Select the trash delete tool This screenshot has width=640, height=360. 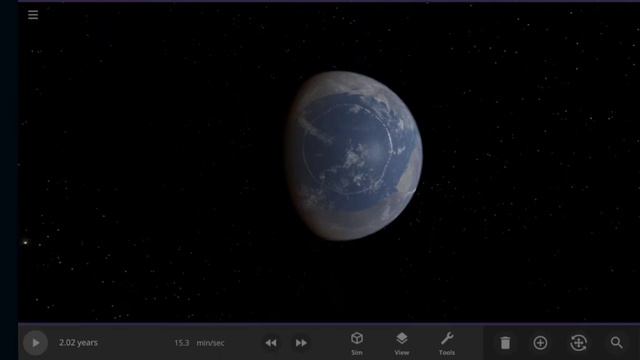[505, 343]
